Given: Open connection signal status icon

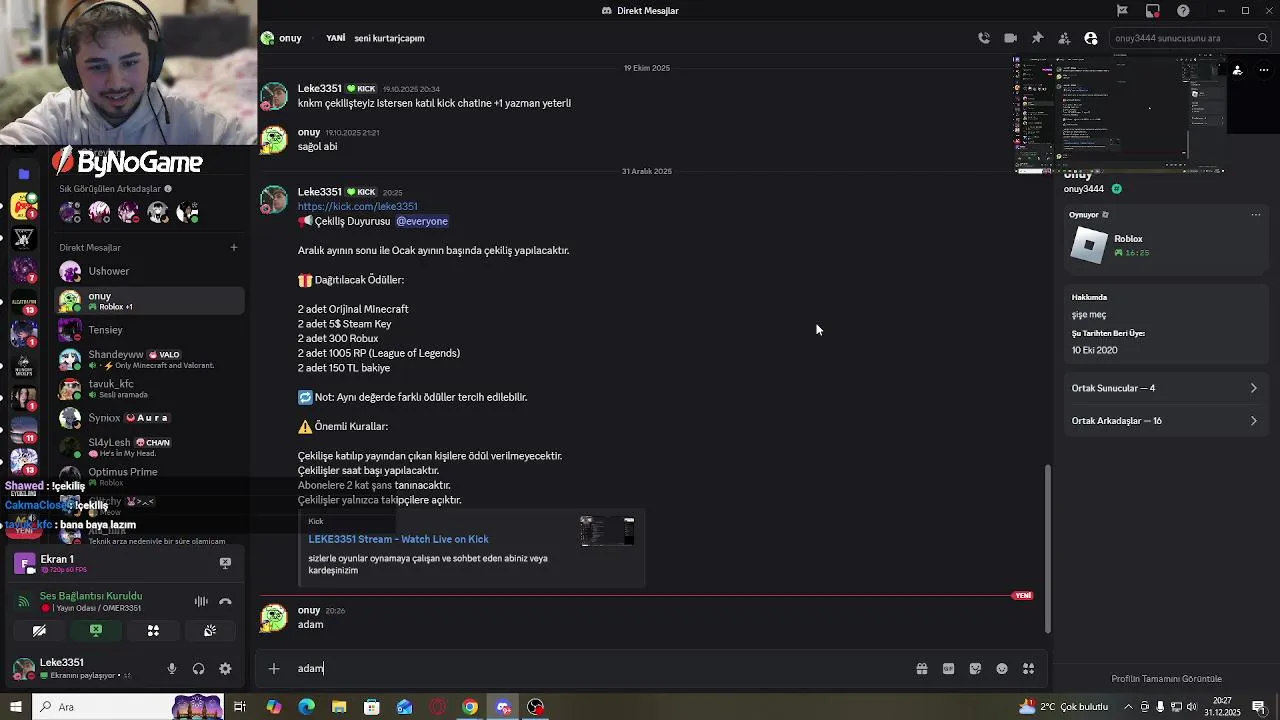Looking at the screenshot, I should pos(24,601).
